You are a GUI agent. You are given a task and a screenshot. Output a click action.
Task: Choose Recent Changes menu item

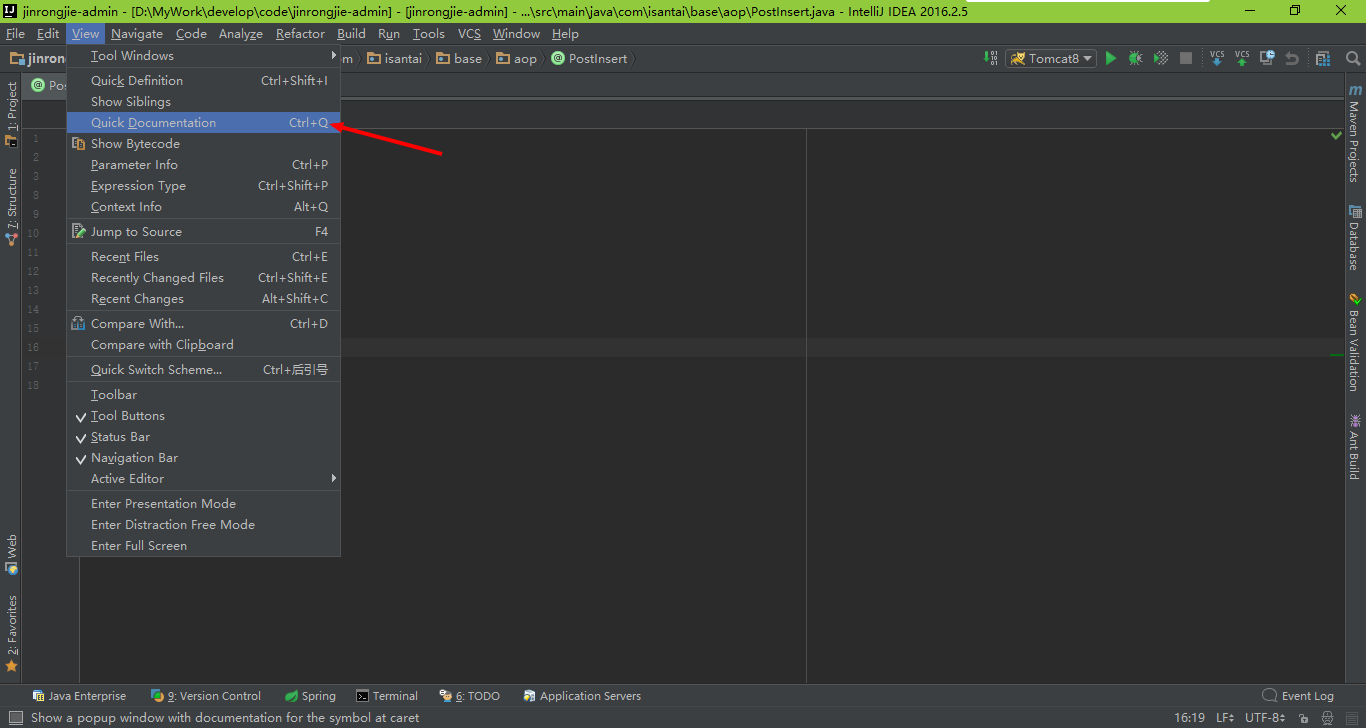tap(204, 299)
